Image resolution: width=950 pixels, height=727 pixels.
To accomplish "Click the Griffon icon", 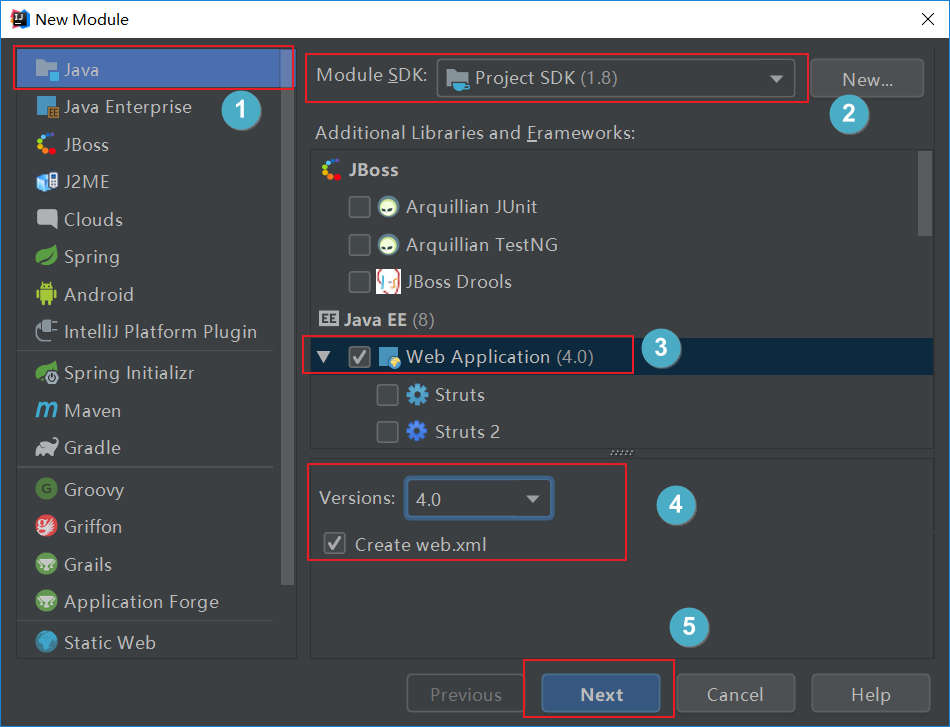I will [x=47, y=526].
